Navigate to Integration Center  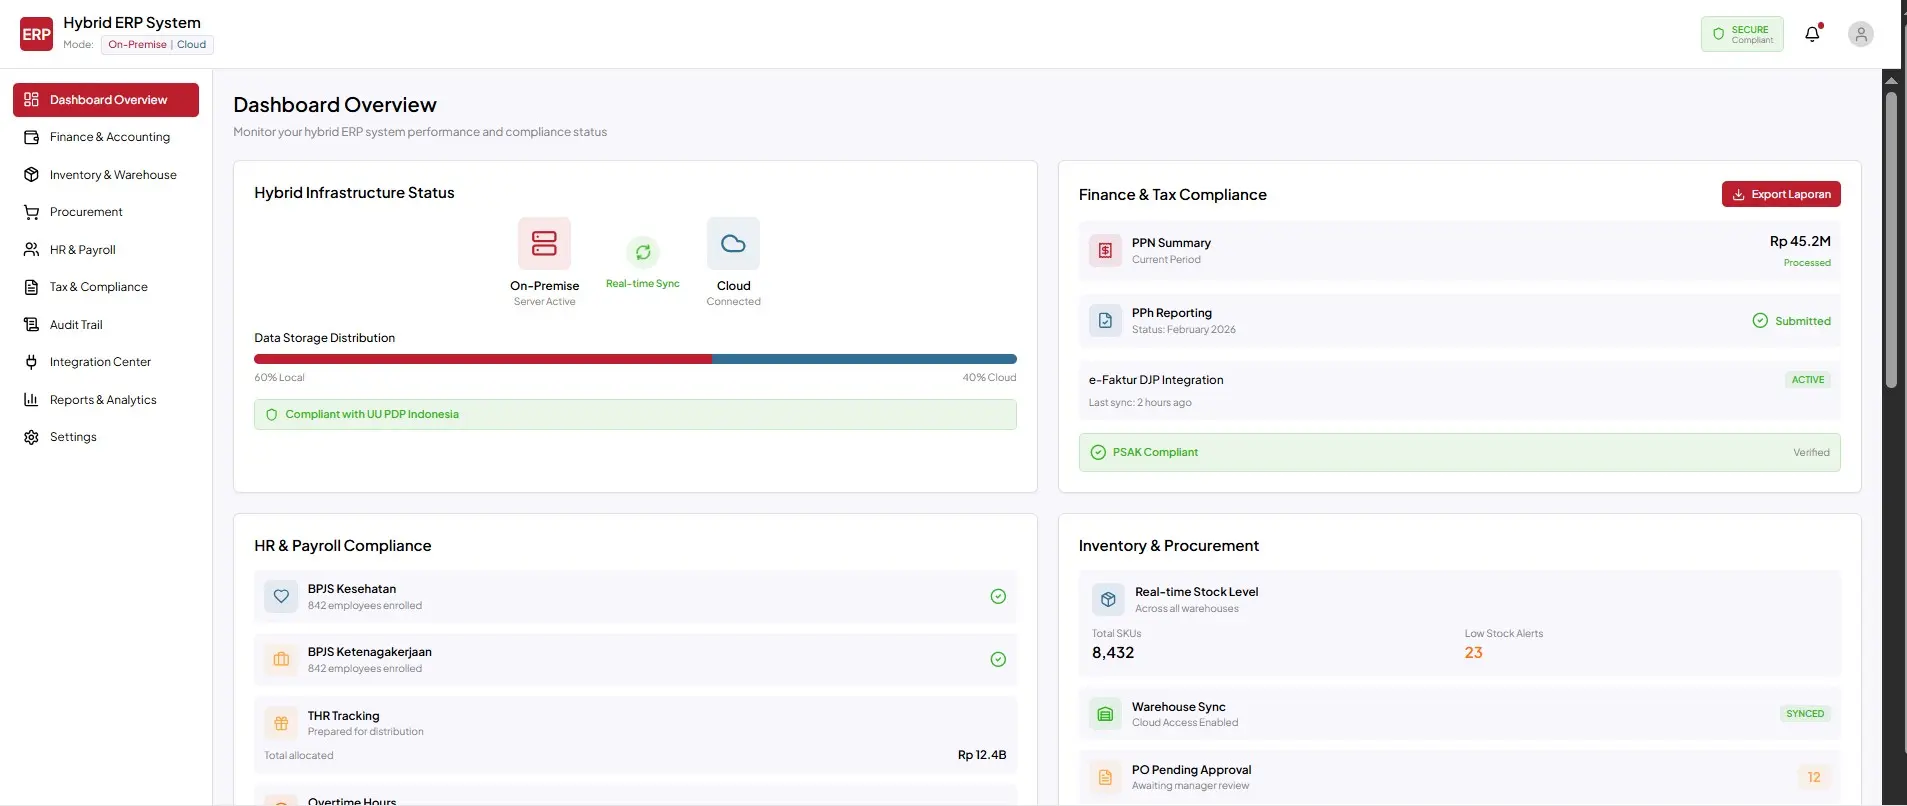pyautogui.click(x=106, y=362)
